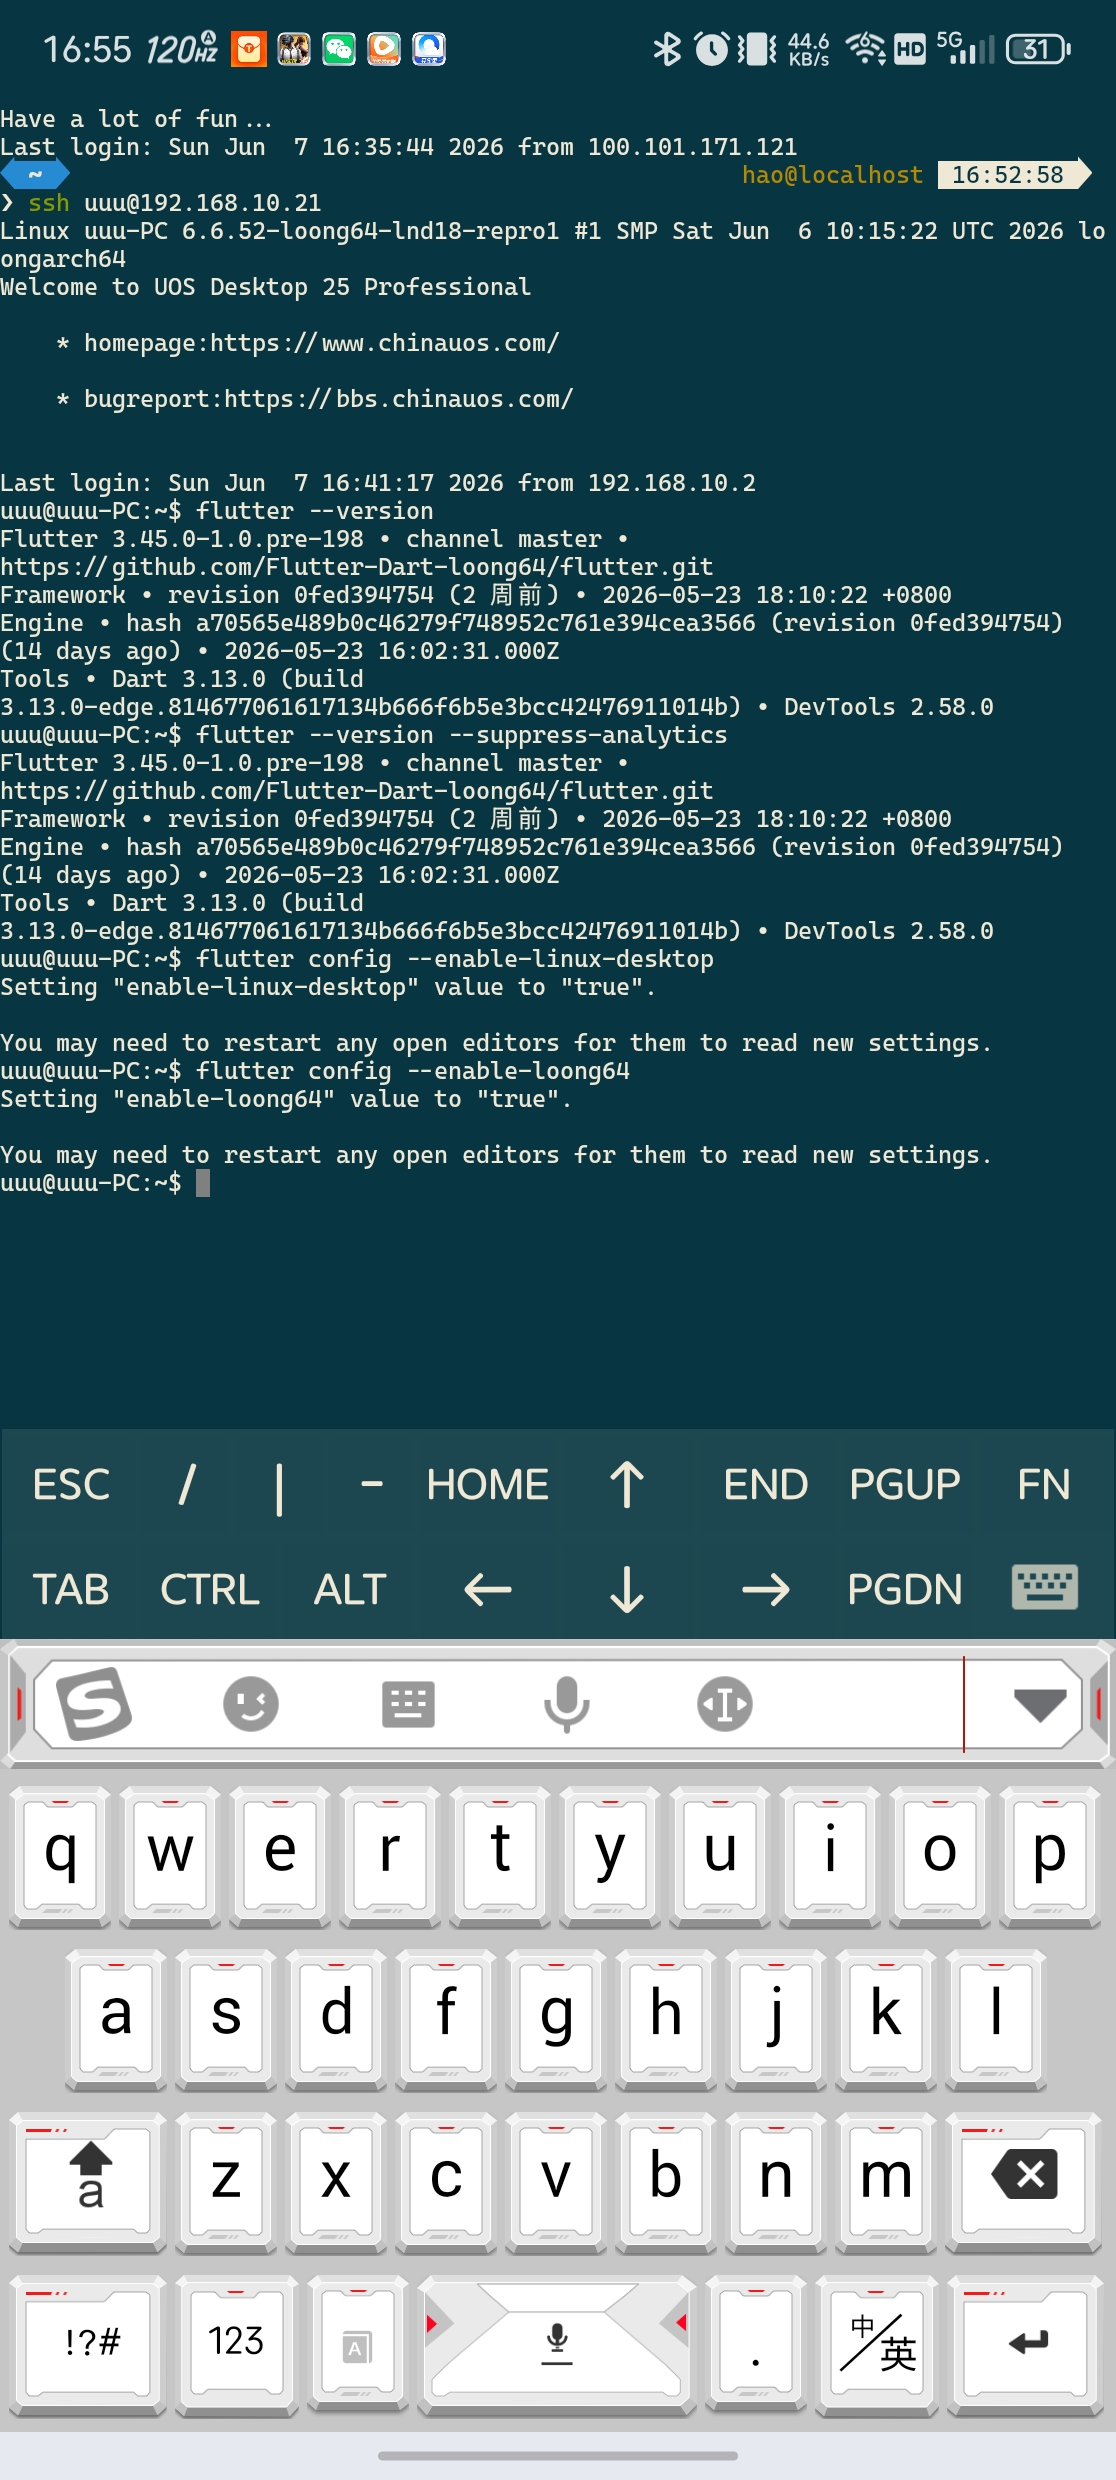
Task: Tap the d key
Action: (336, 2019)
